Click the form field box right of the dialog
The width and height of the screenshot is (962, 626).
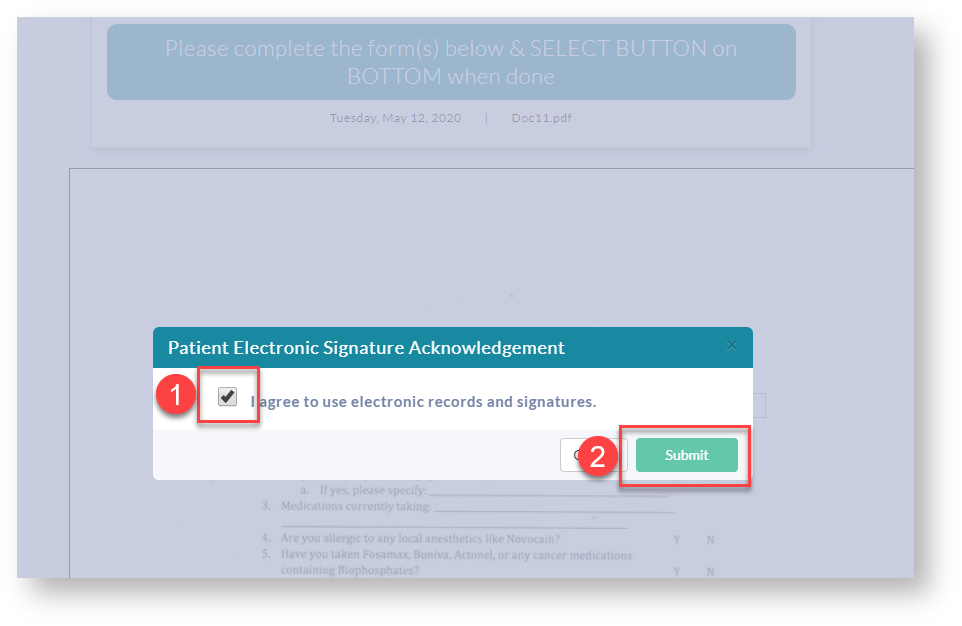[x=759, y=405]
